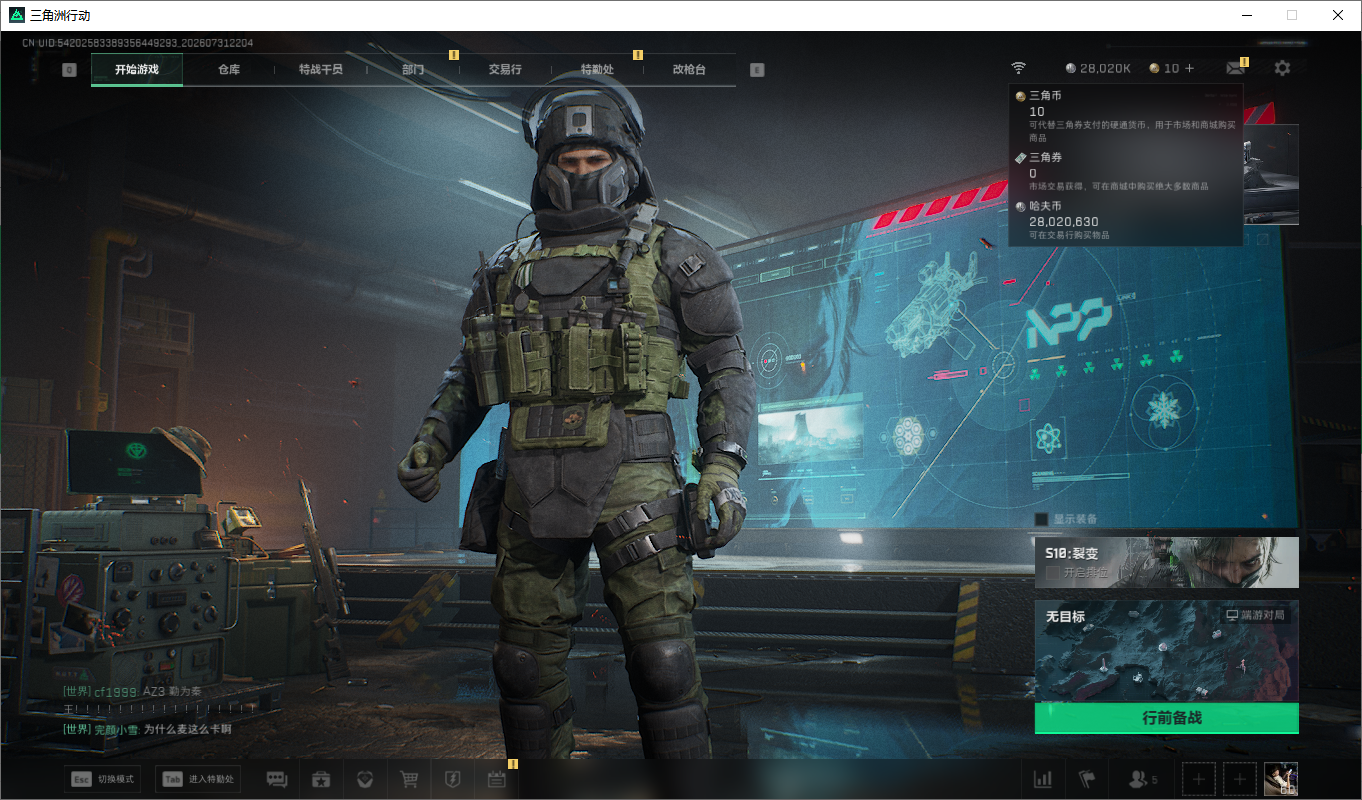The image size is (1362, 800).
Task: Open the chat bubbles icon
Action: pos(277,779)
